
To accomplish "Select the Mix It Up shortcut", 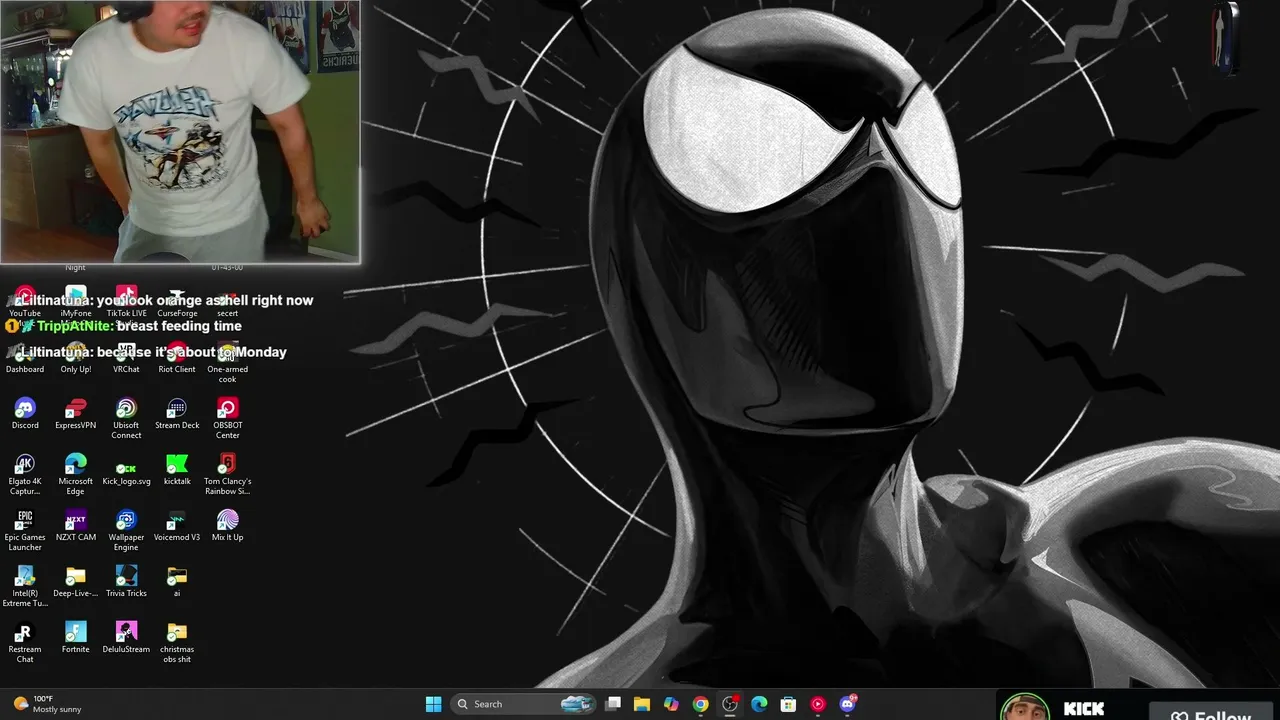I will (x=228, y=525).
